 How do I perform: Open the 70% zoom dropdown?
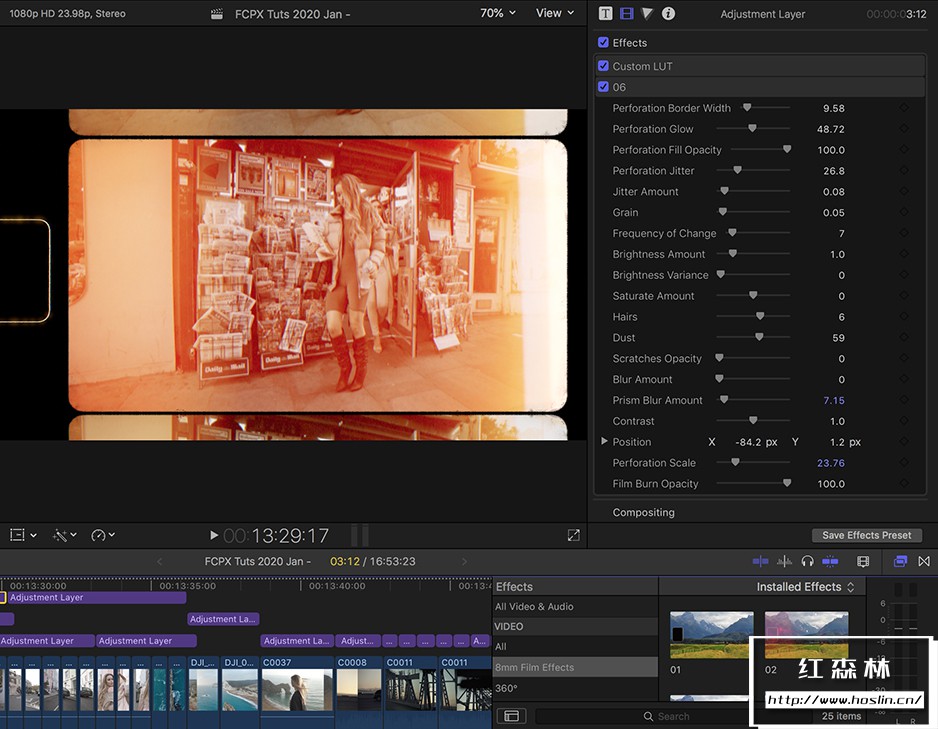[x=498, y=13]
